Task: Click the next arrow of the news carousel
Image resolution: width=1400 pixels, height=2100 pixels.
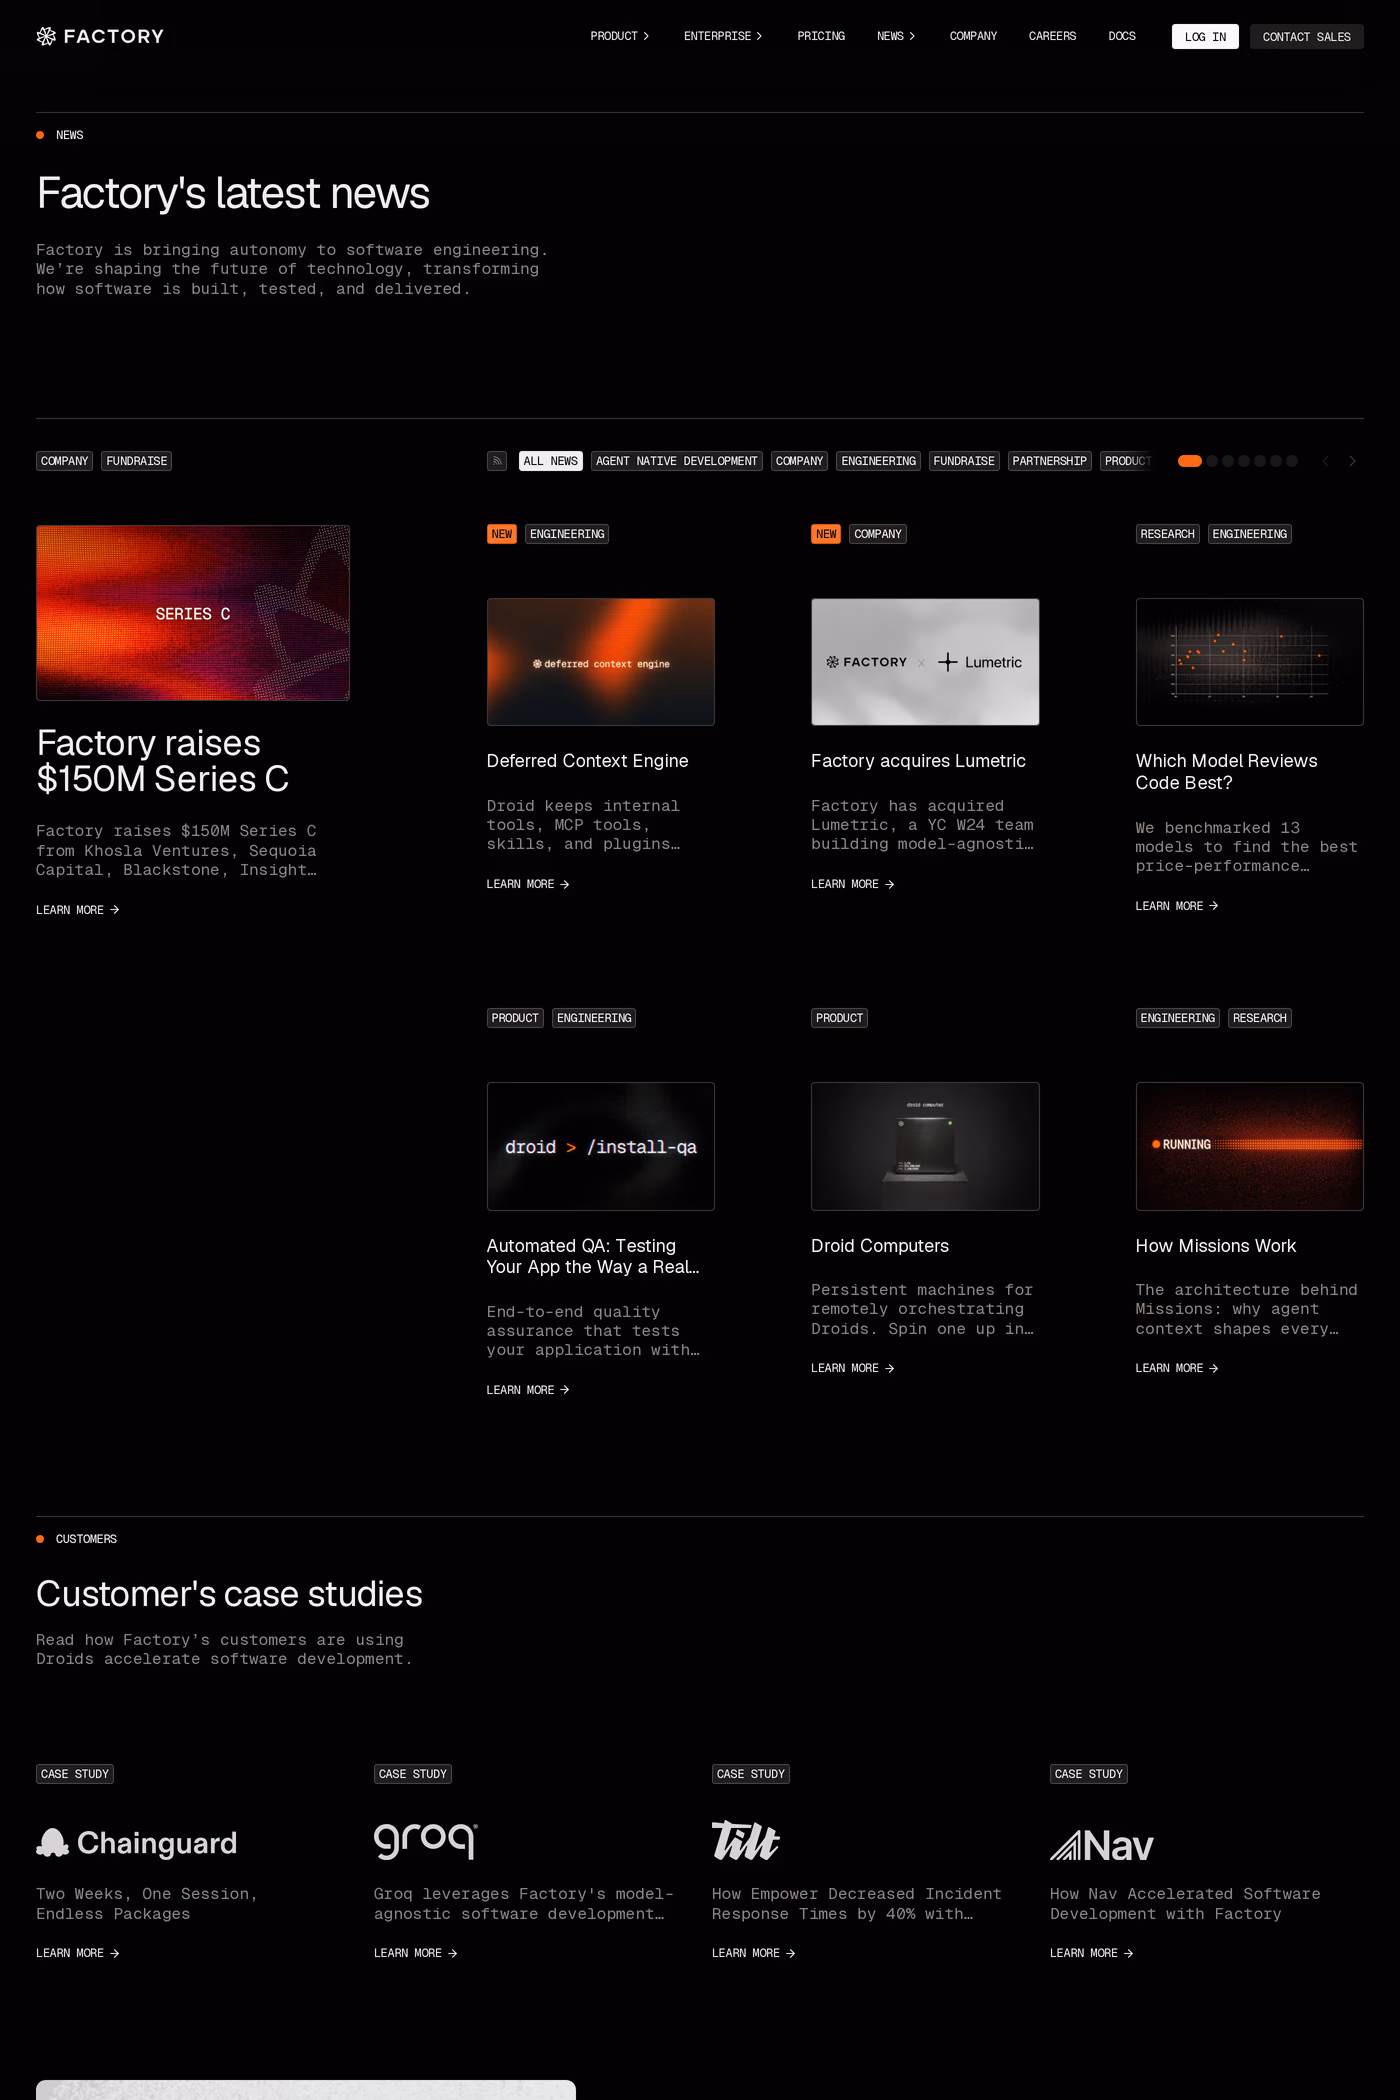Action: (1352, 461)
